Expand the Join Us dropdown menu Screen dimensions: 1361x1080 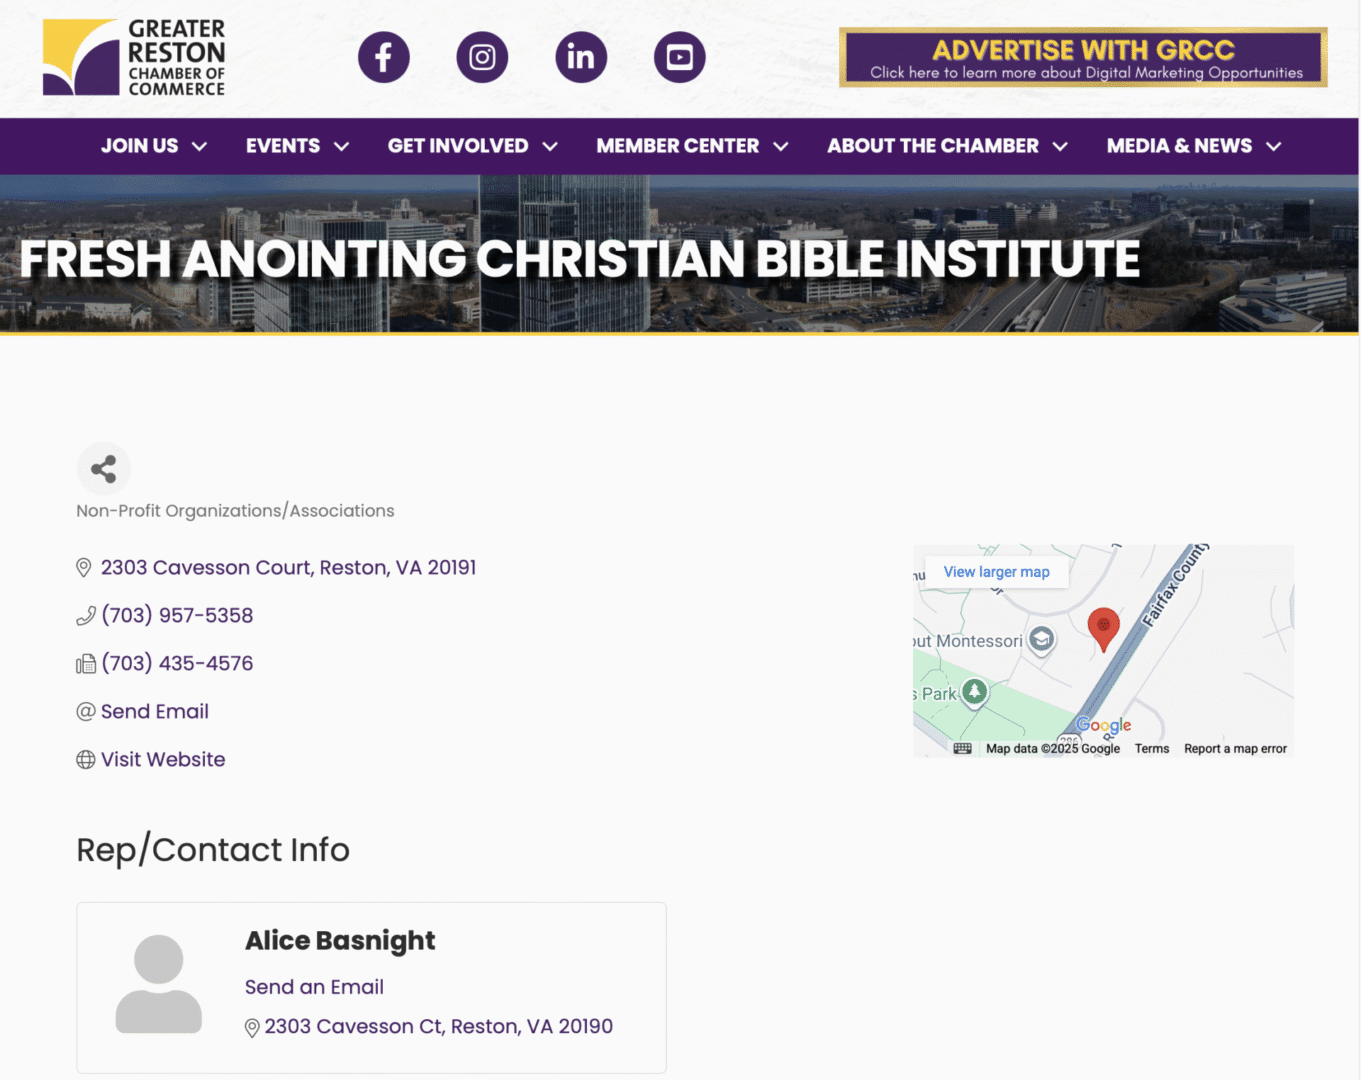154,146
